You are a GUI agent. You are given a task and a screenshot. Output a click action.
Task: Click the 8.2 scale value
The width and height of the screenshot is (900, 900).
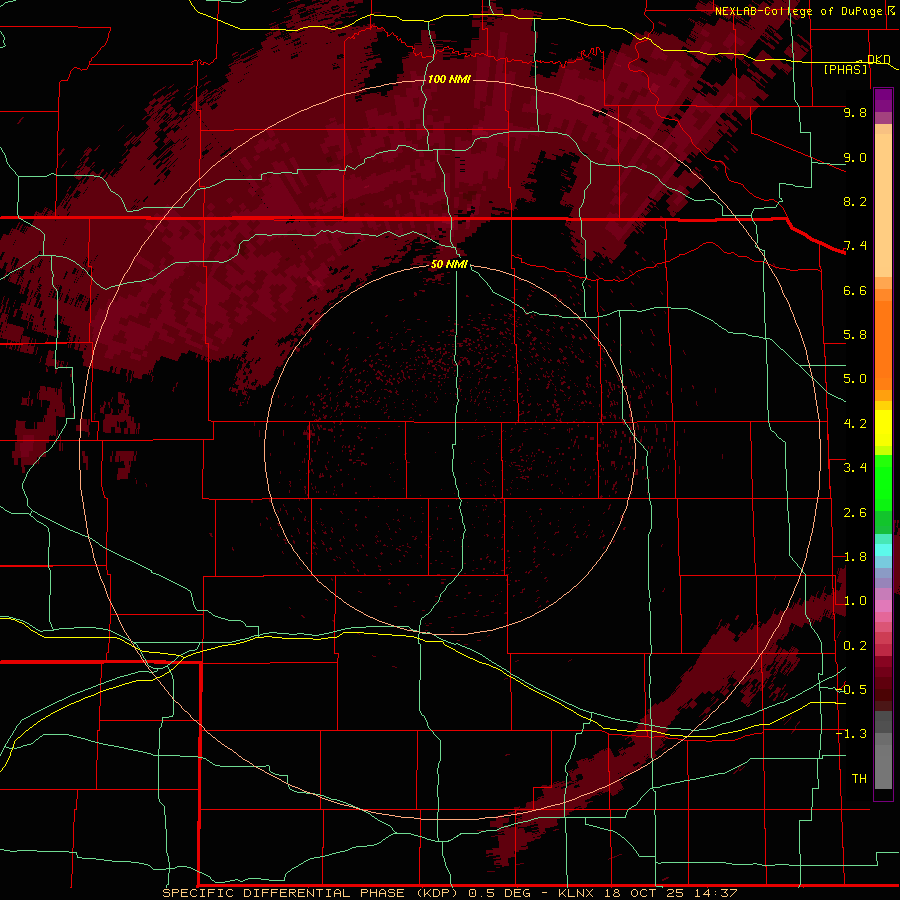click(x=855, y=201)
